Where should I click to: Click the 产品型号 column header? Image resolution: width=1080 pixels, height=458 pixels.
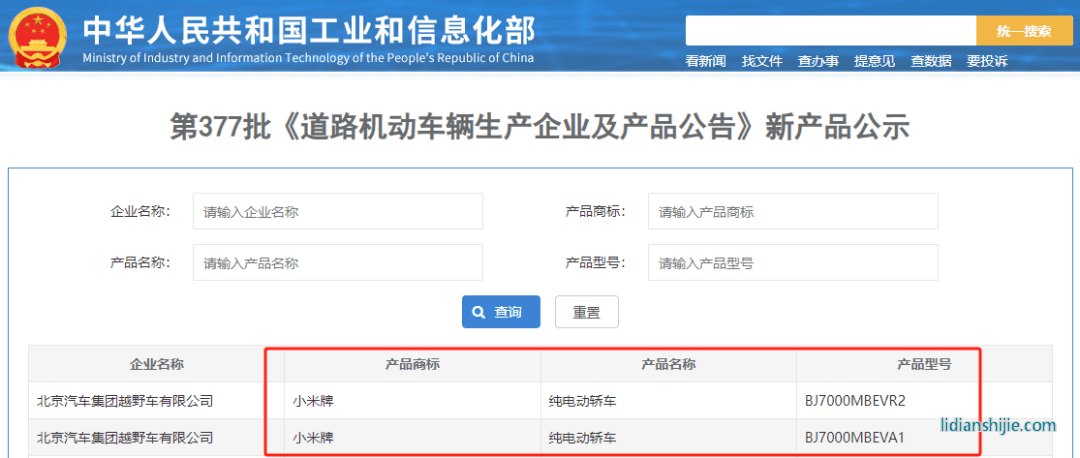(923, 364)
